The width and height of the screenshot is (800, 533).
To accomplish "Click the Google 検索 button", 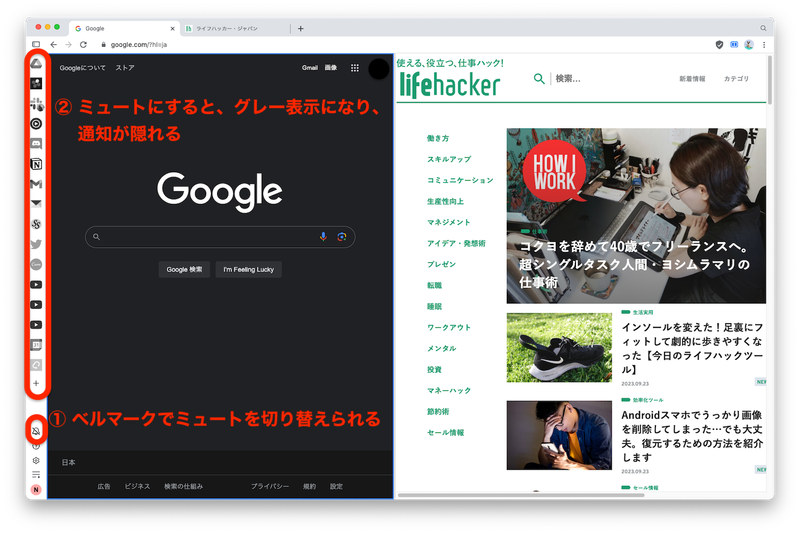I will [x=184, y=269].
